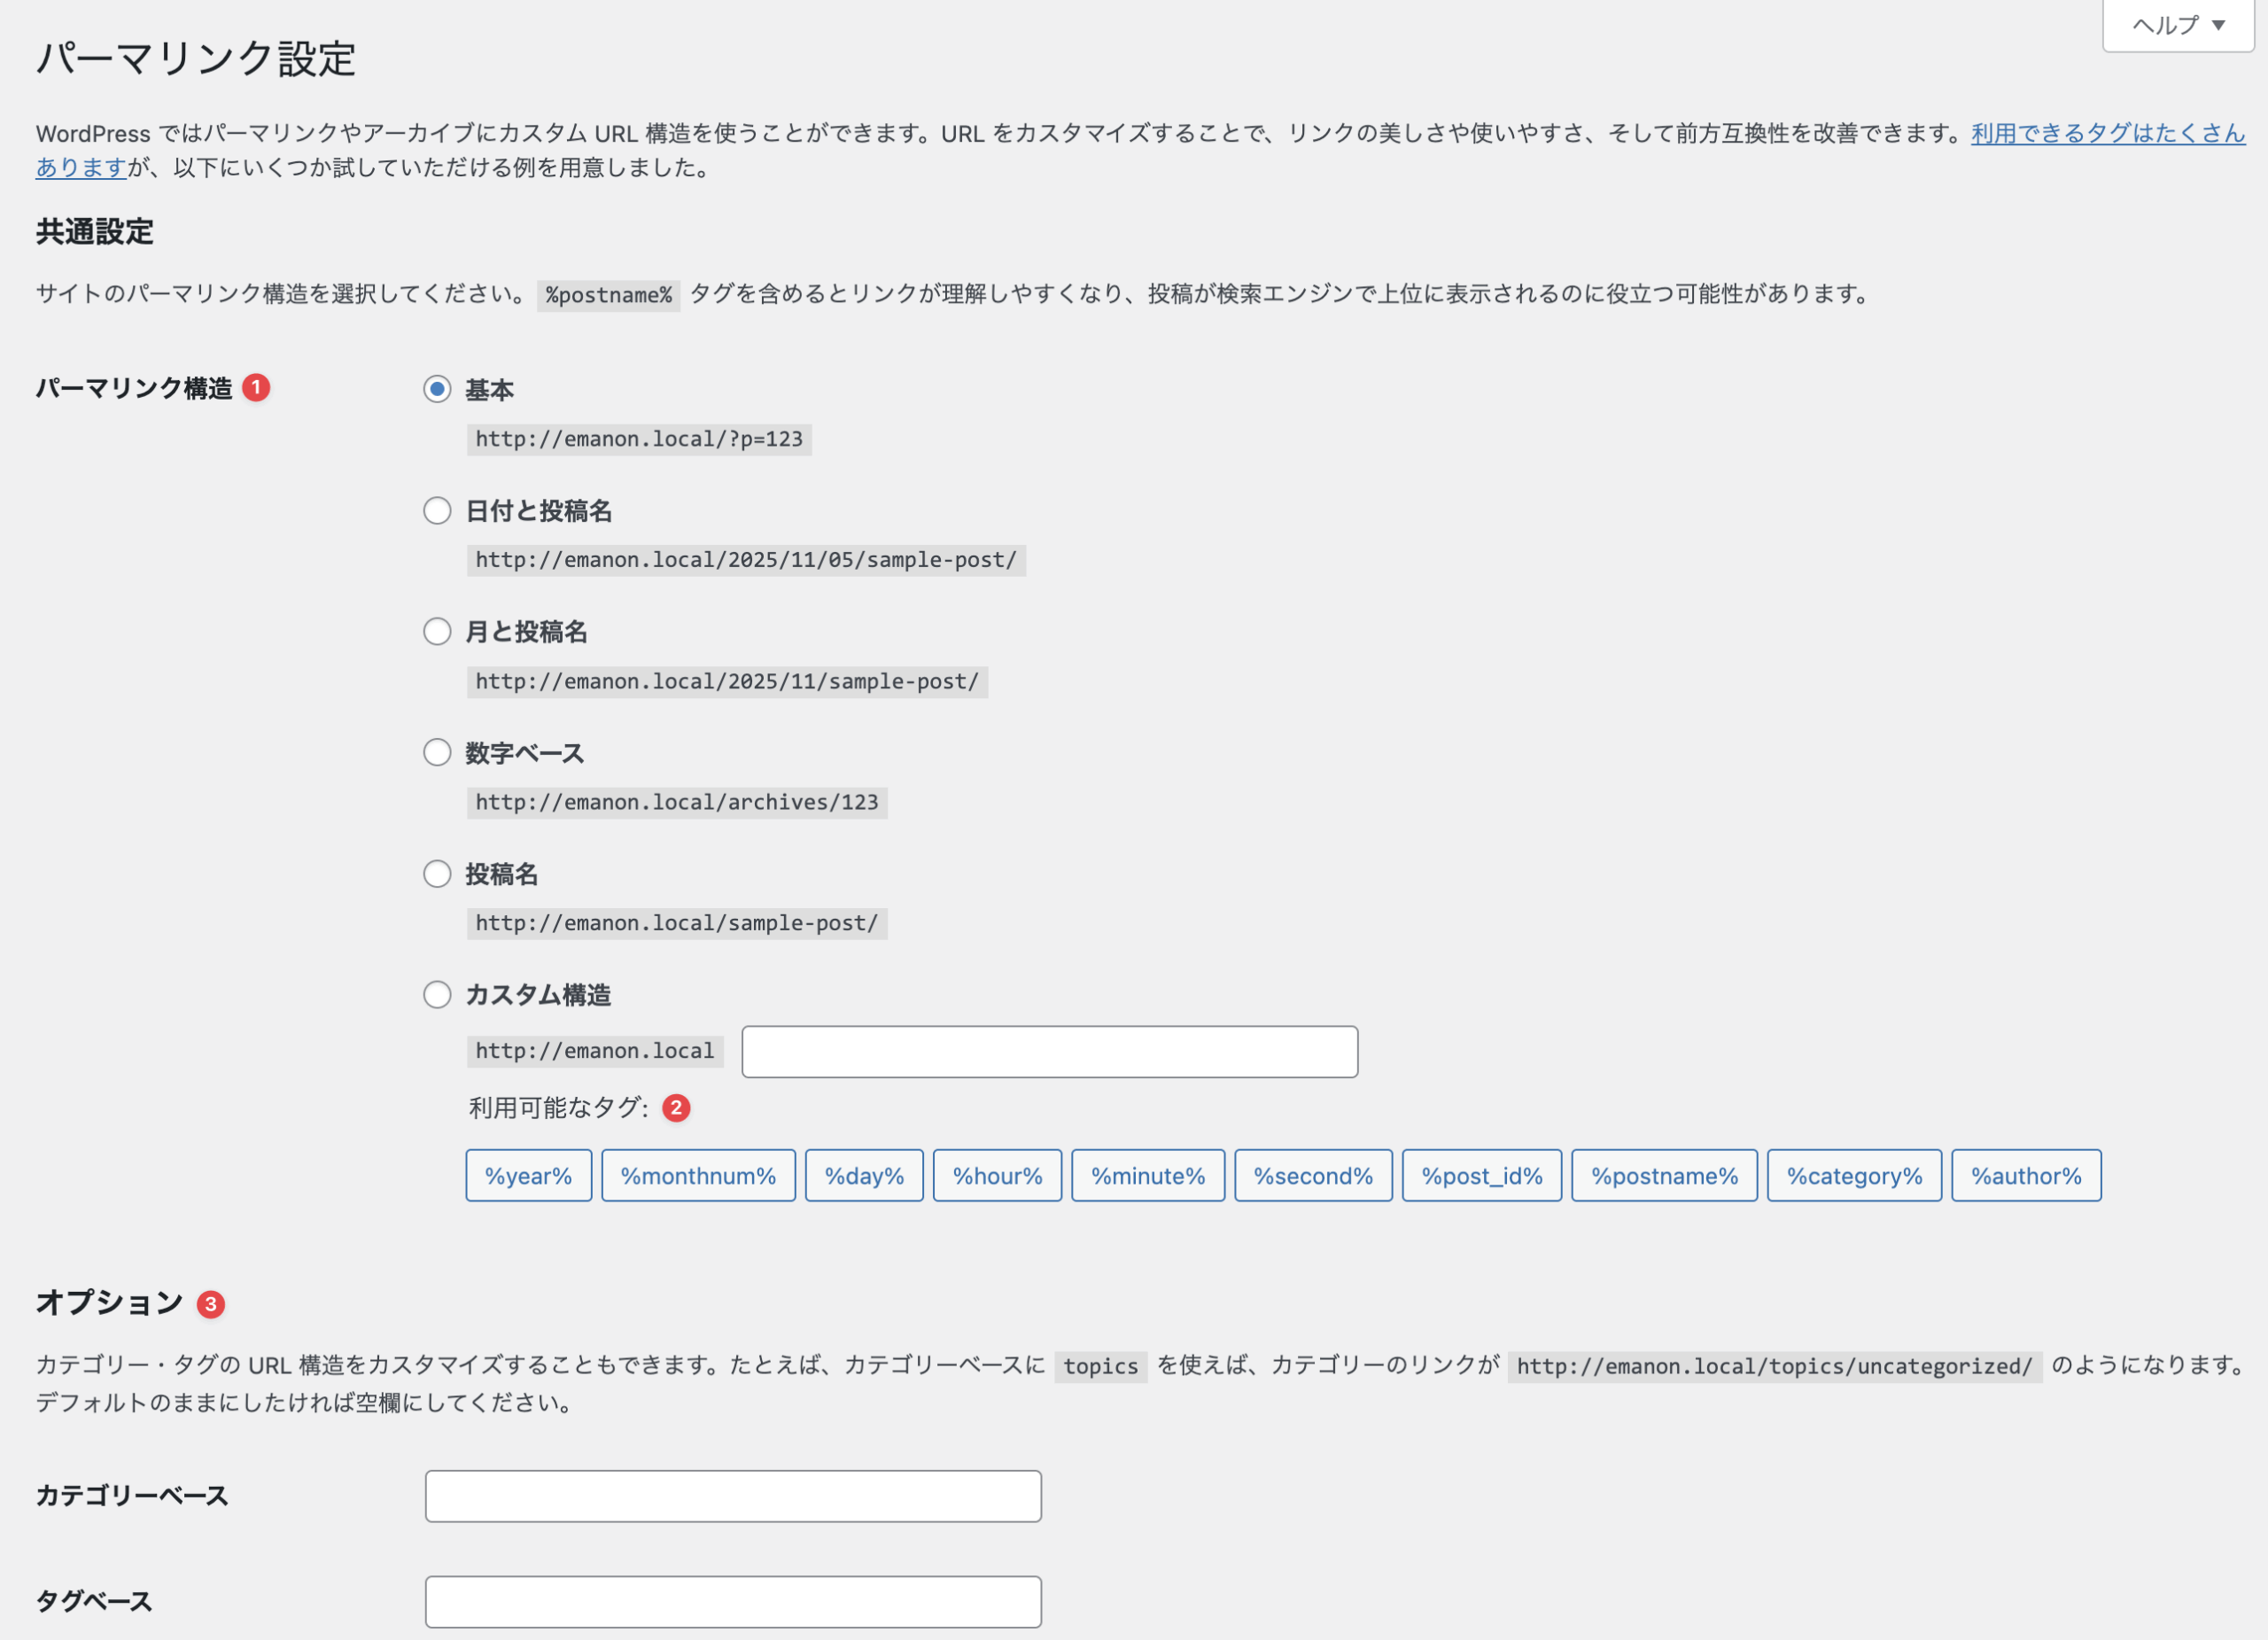Add the %category% tag
The image size is (2268, 1640).
[x=1854, y=1176]
